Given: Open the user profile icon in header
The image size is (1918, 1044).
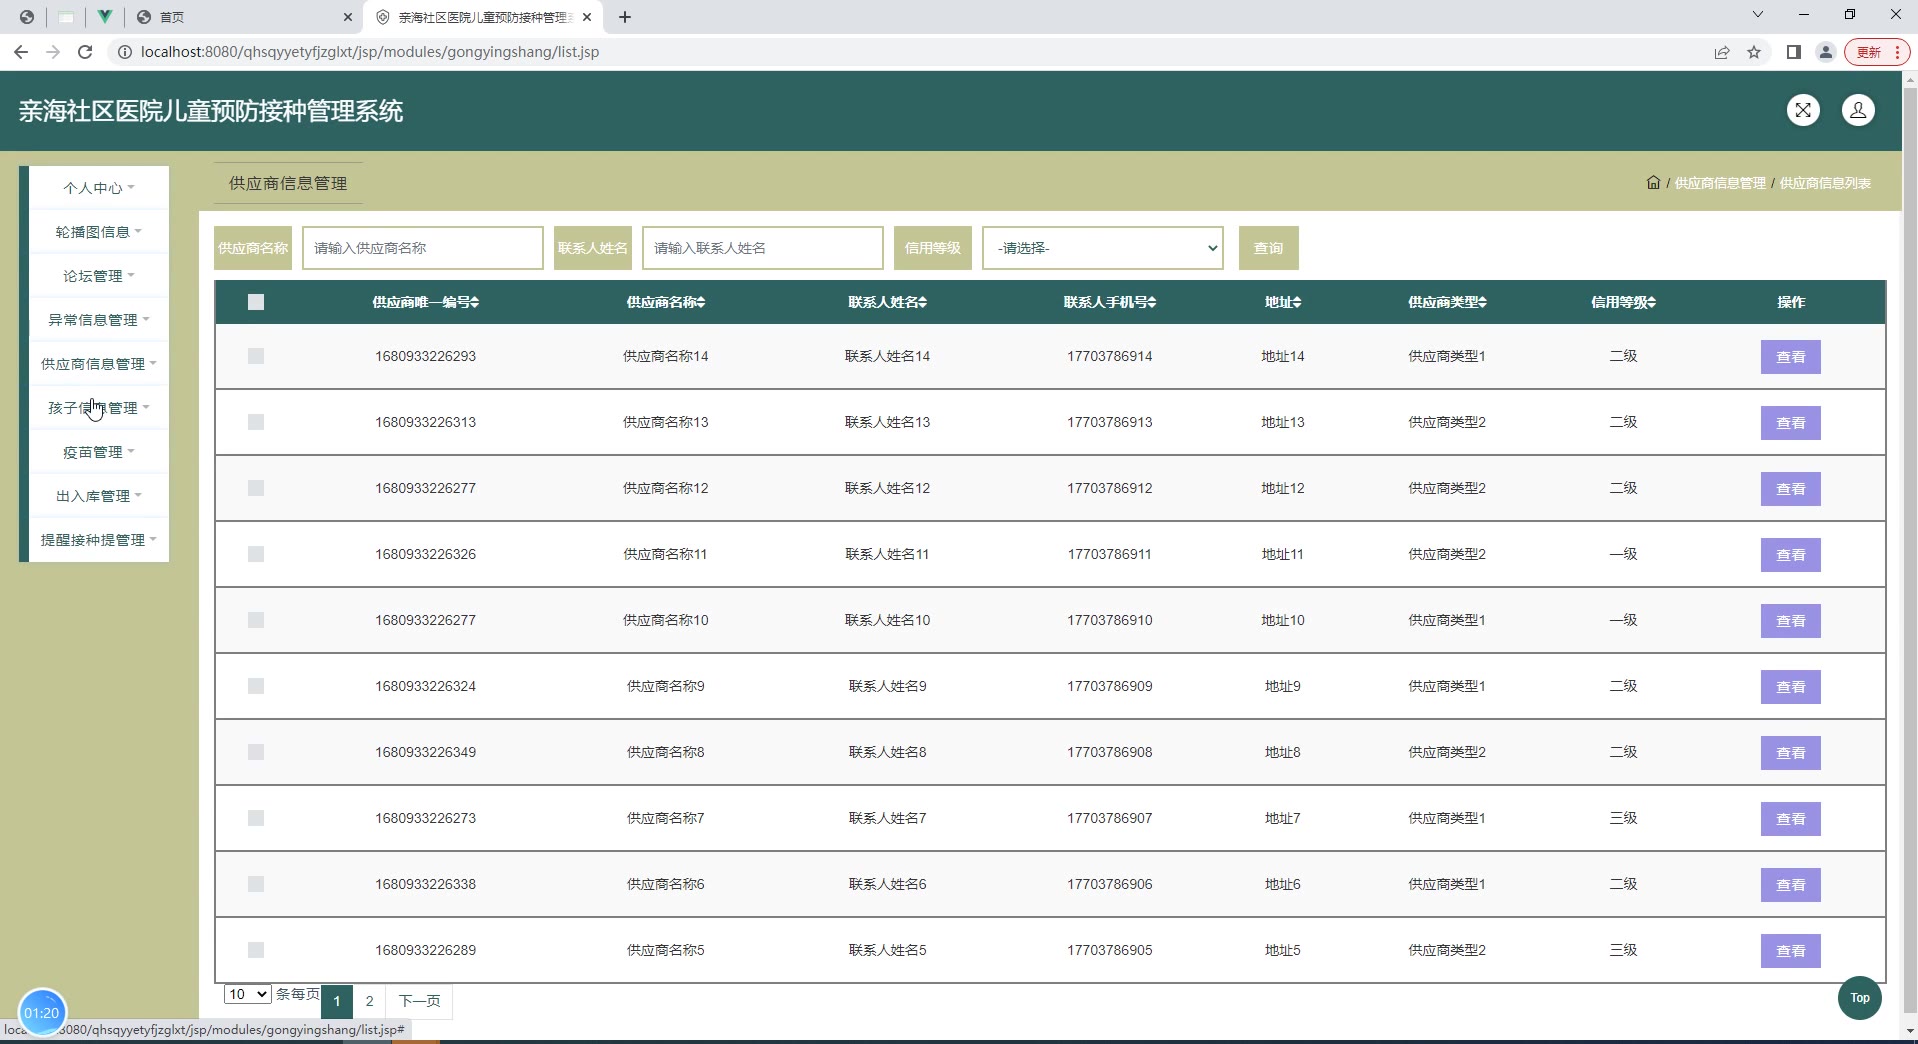Looking at the screenshot, I should pos(1857,110).
